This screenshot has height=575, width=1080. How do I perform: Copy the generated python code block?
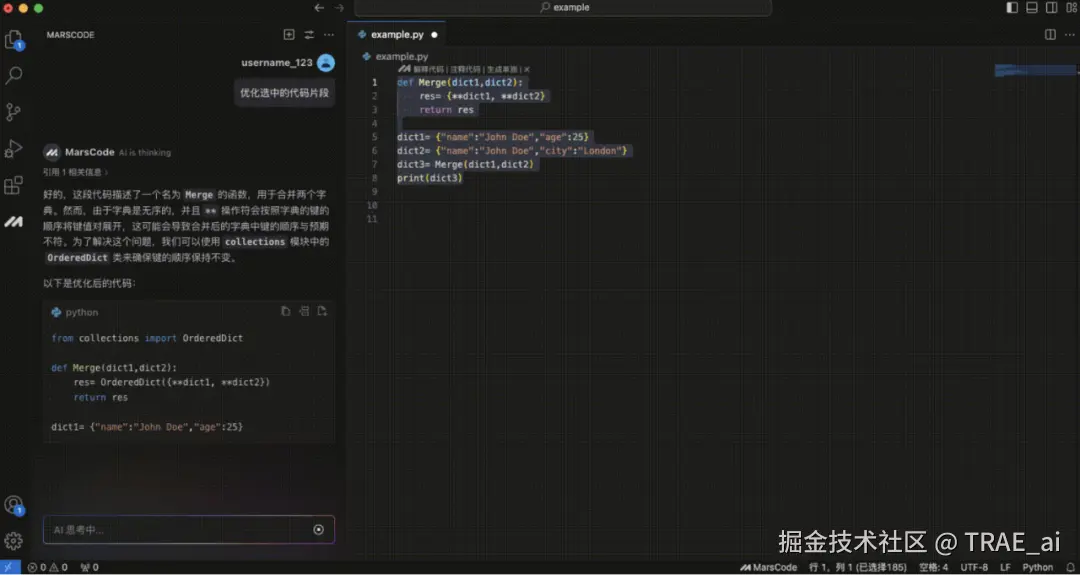pyautogui.click(x=286, y=311)
